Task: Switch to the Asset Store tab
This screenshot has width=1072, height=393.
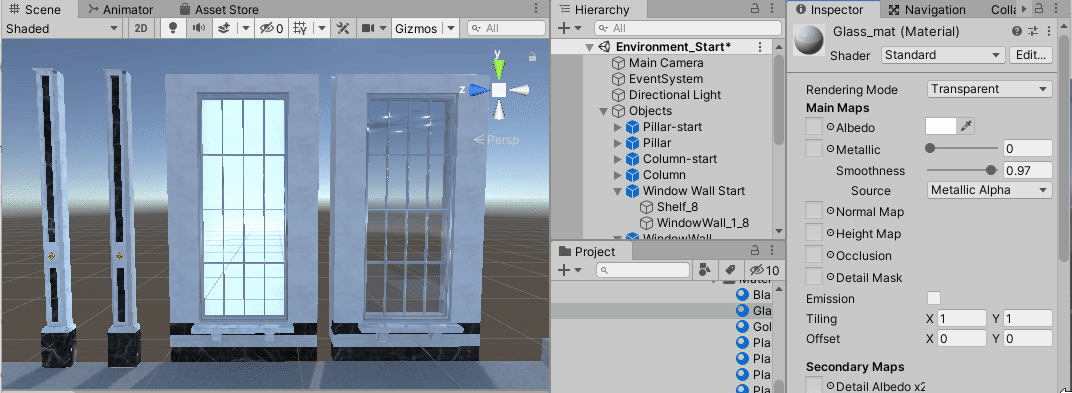Action: tap(219, 10)
